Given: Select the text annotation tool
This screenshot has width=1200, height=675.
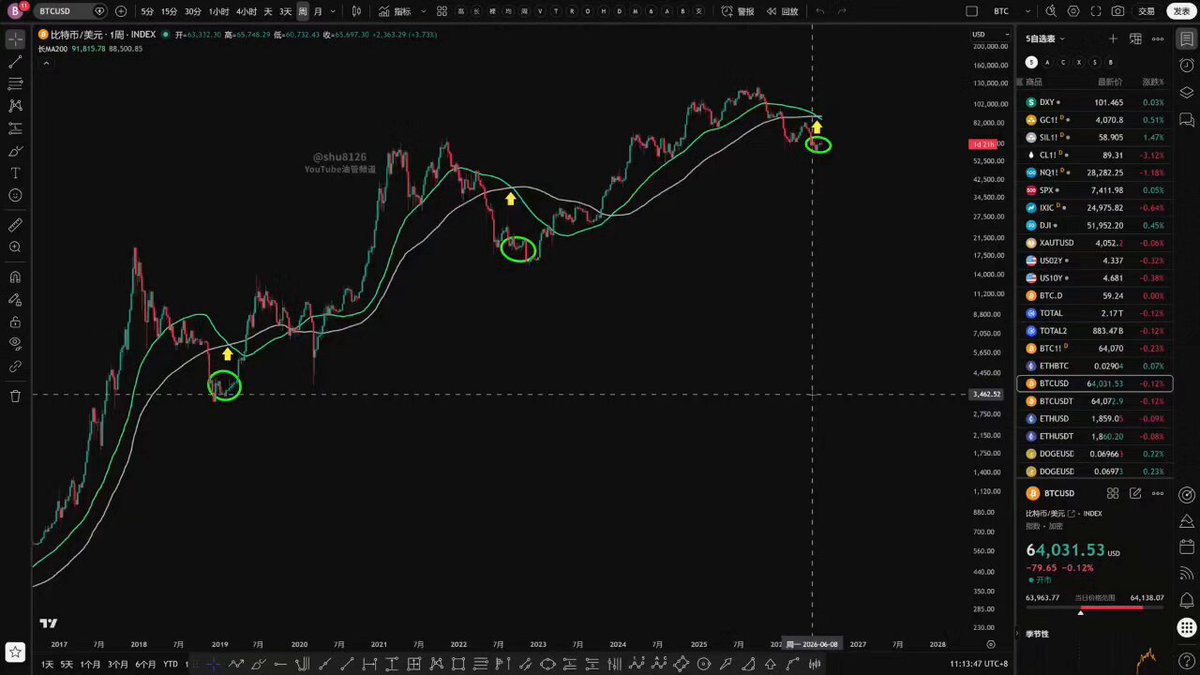Looking at the screenshot, I should (x=15, y=173).
